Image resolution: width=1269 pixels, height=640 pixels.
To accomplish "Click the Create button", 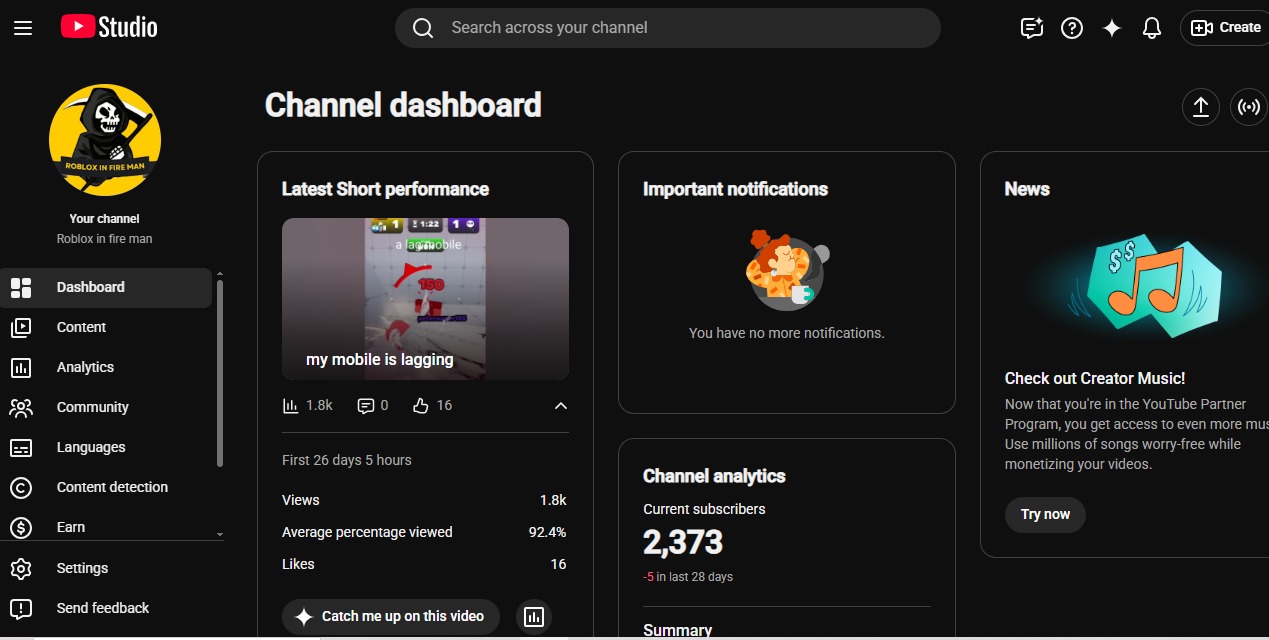I will [1225, 28].
